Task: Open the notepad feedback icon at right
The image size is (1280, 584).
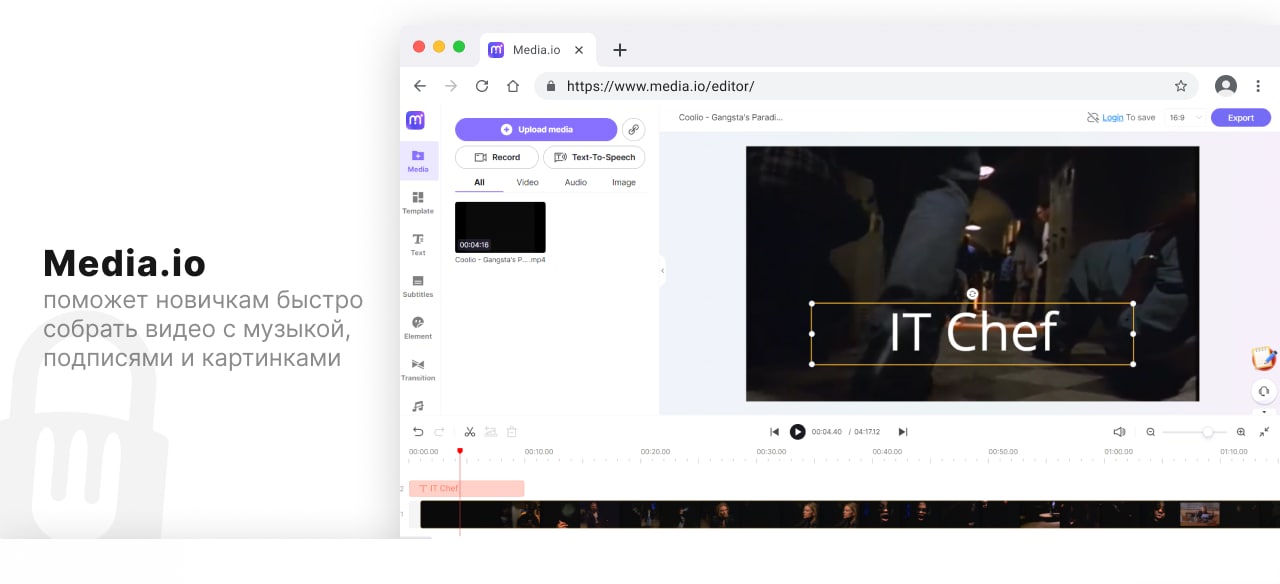Action: [x=1264, y=358]
